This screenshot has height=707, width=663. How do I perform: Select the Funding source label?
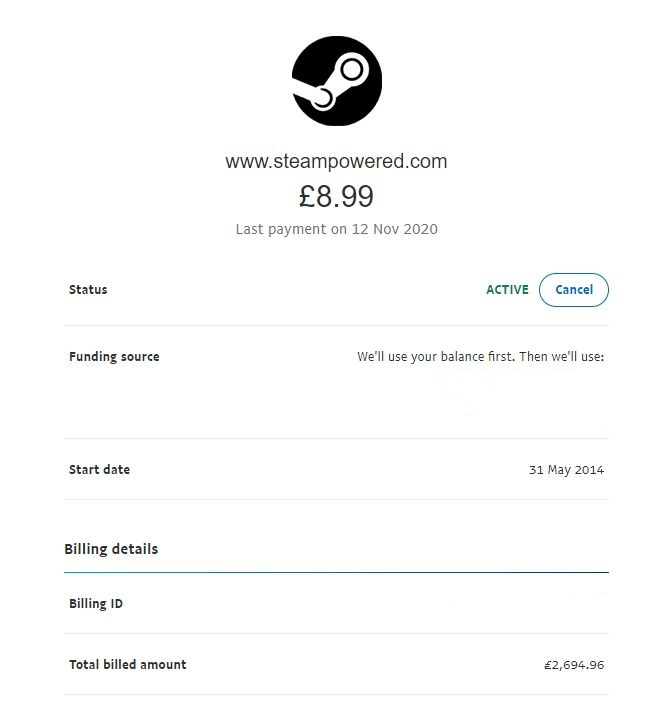(114, 357)
